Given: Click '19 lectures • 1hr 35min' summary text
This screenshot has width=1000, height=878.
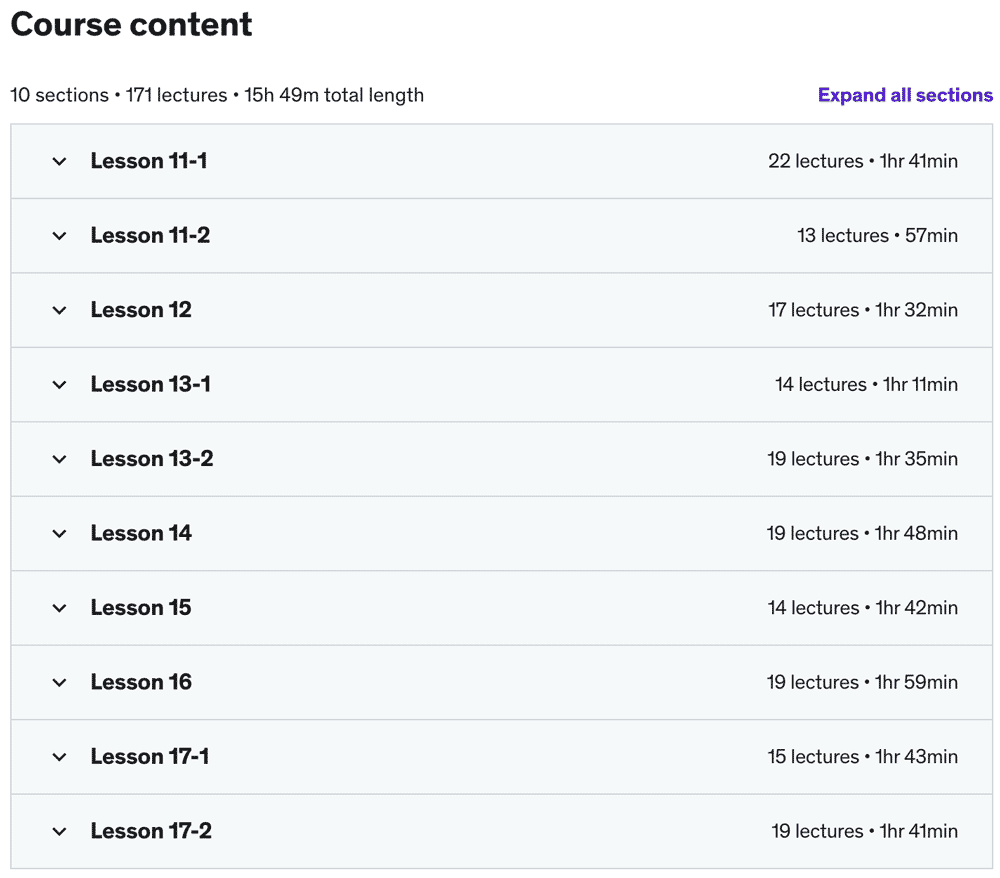Looking at the screenshot, I should [862, 459].
